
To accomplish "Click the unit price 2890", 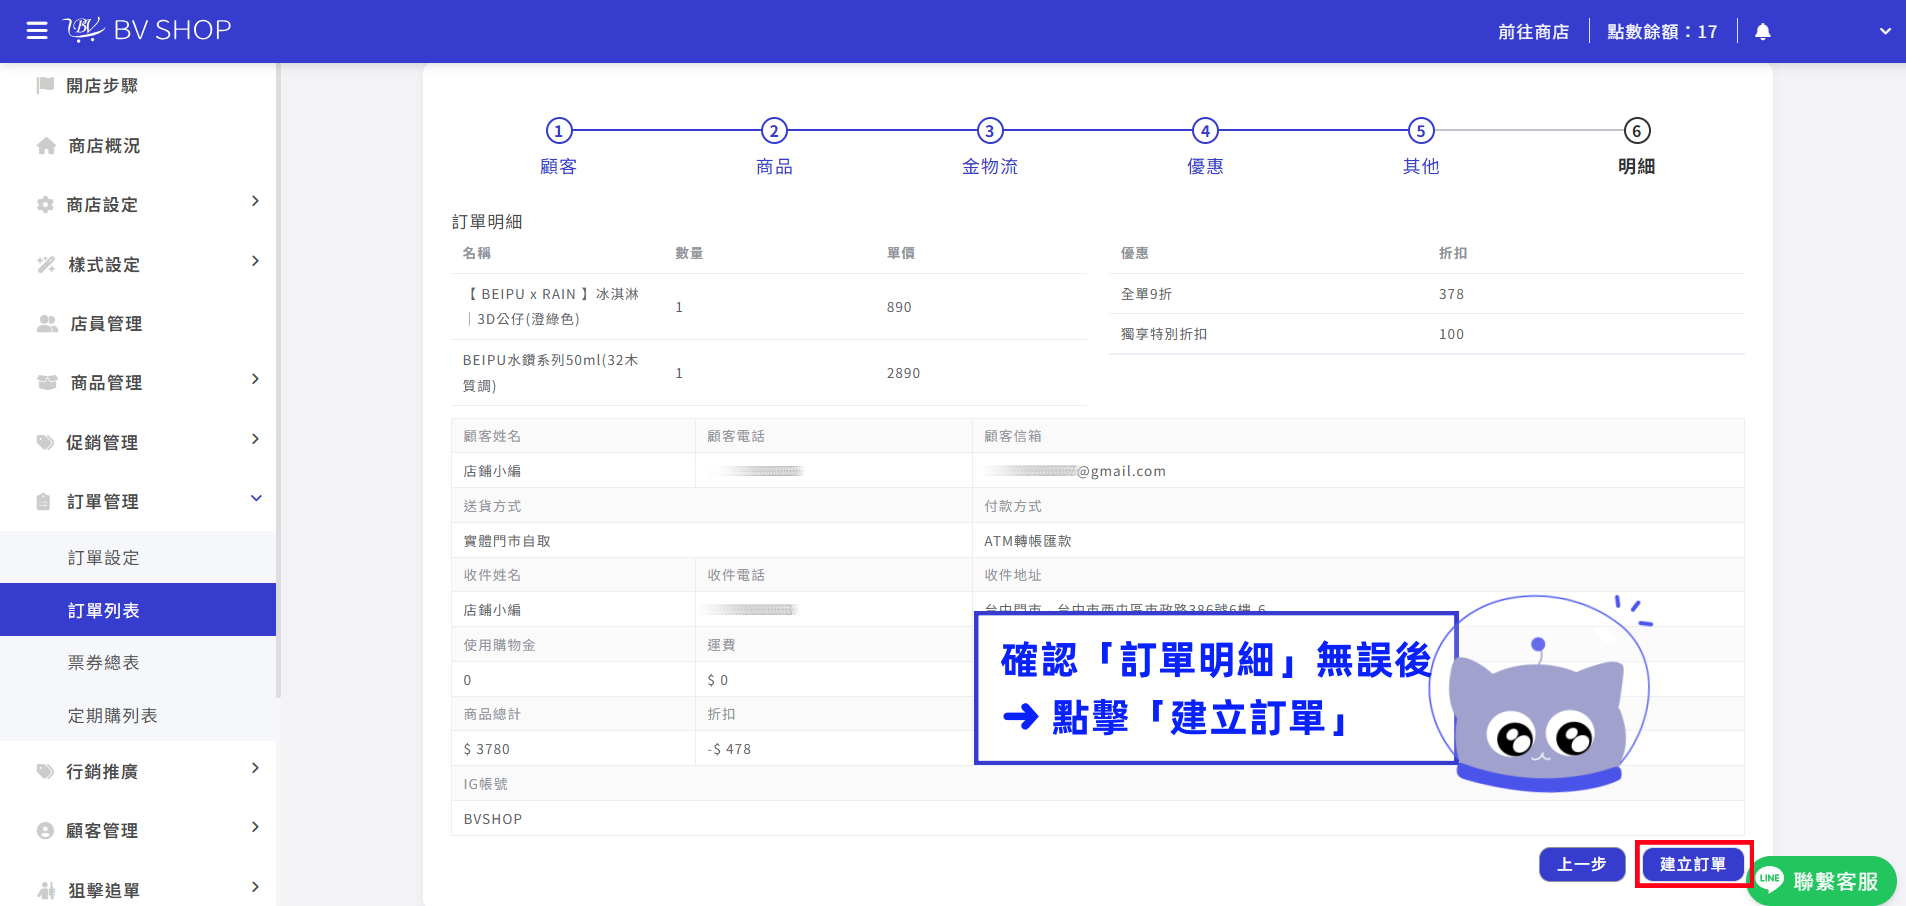I will coord(903,373).
